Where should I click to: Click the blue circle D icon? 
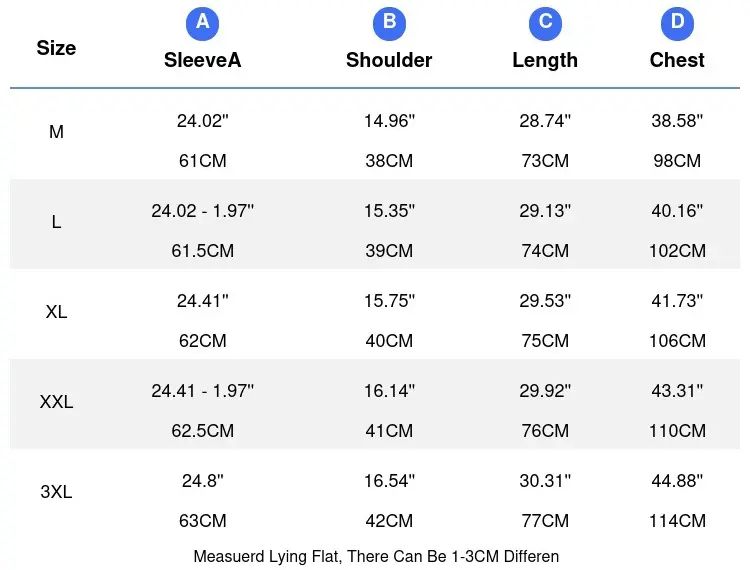[x=677, y=22]
